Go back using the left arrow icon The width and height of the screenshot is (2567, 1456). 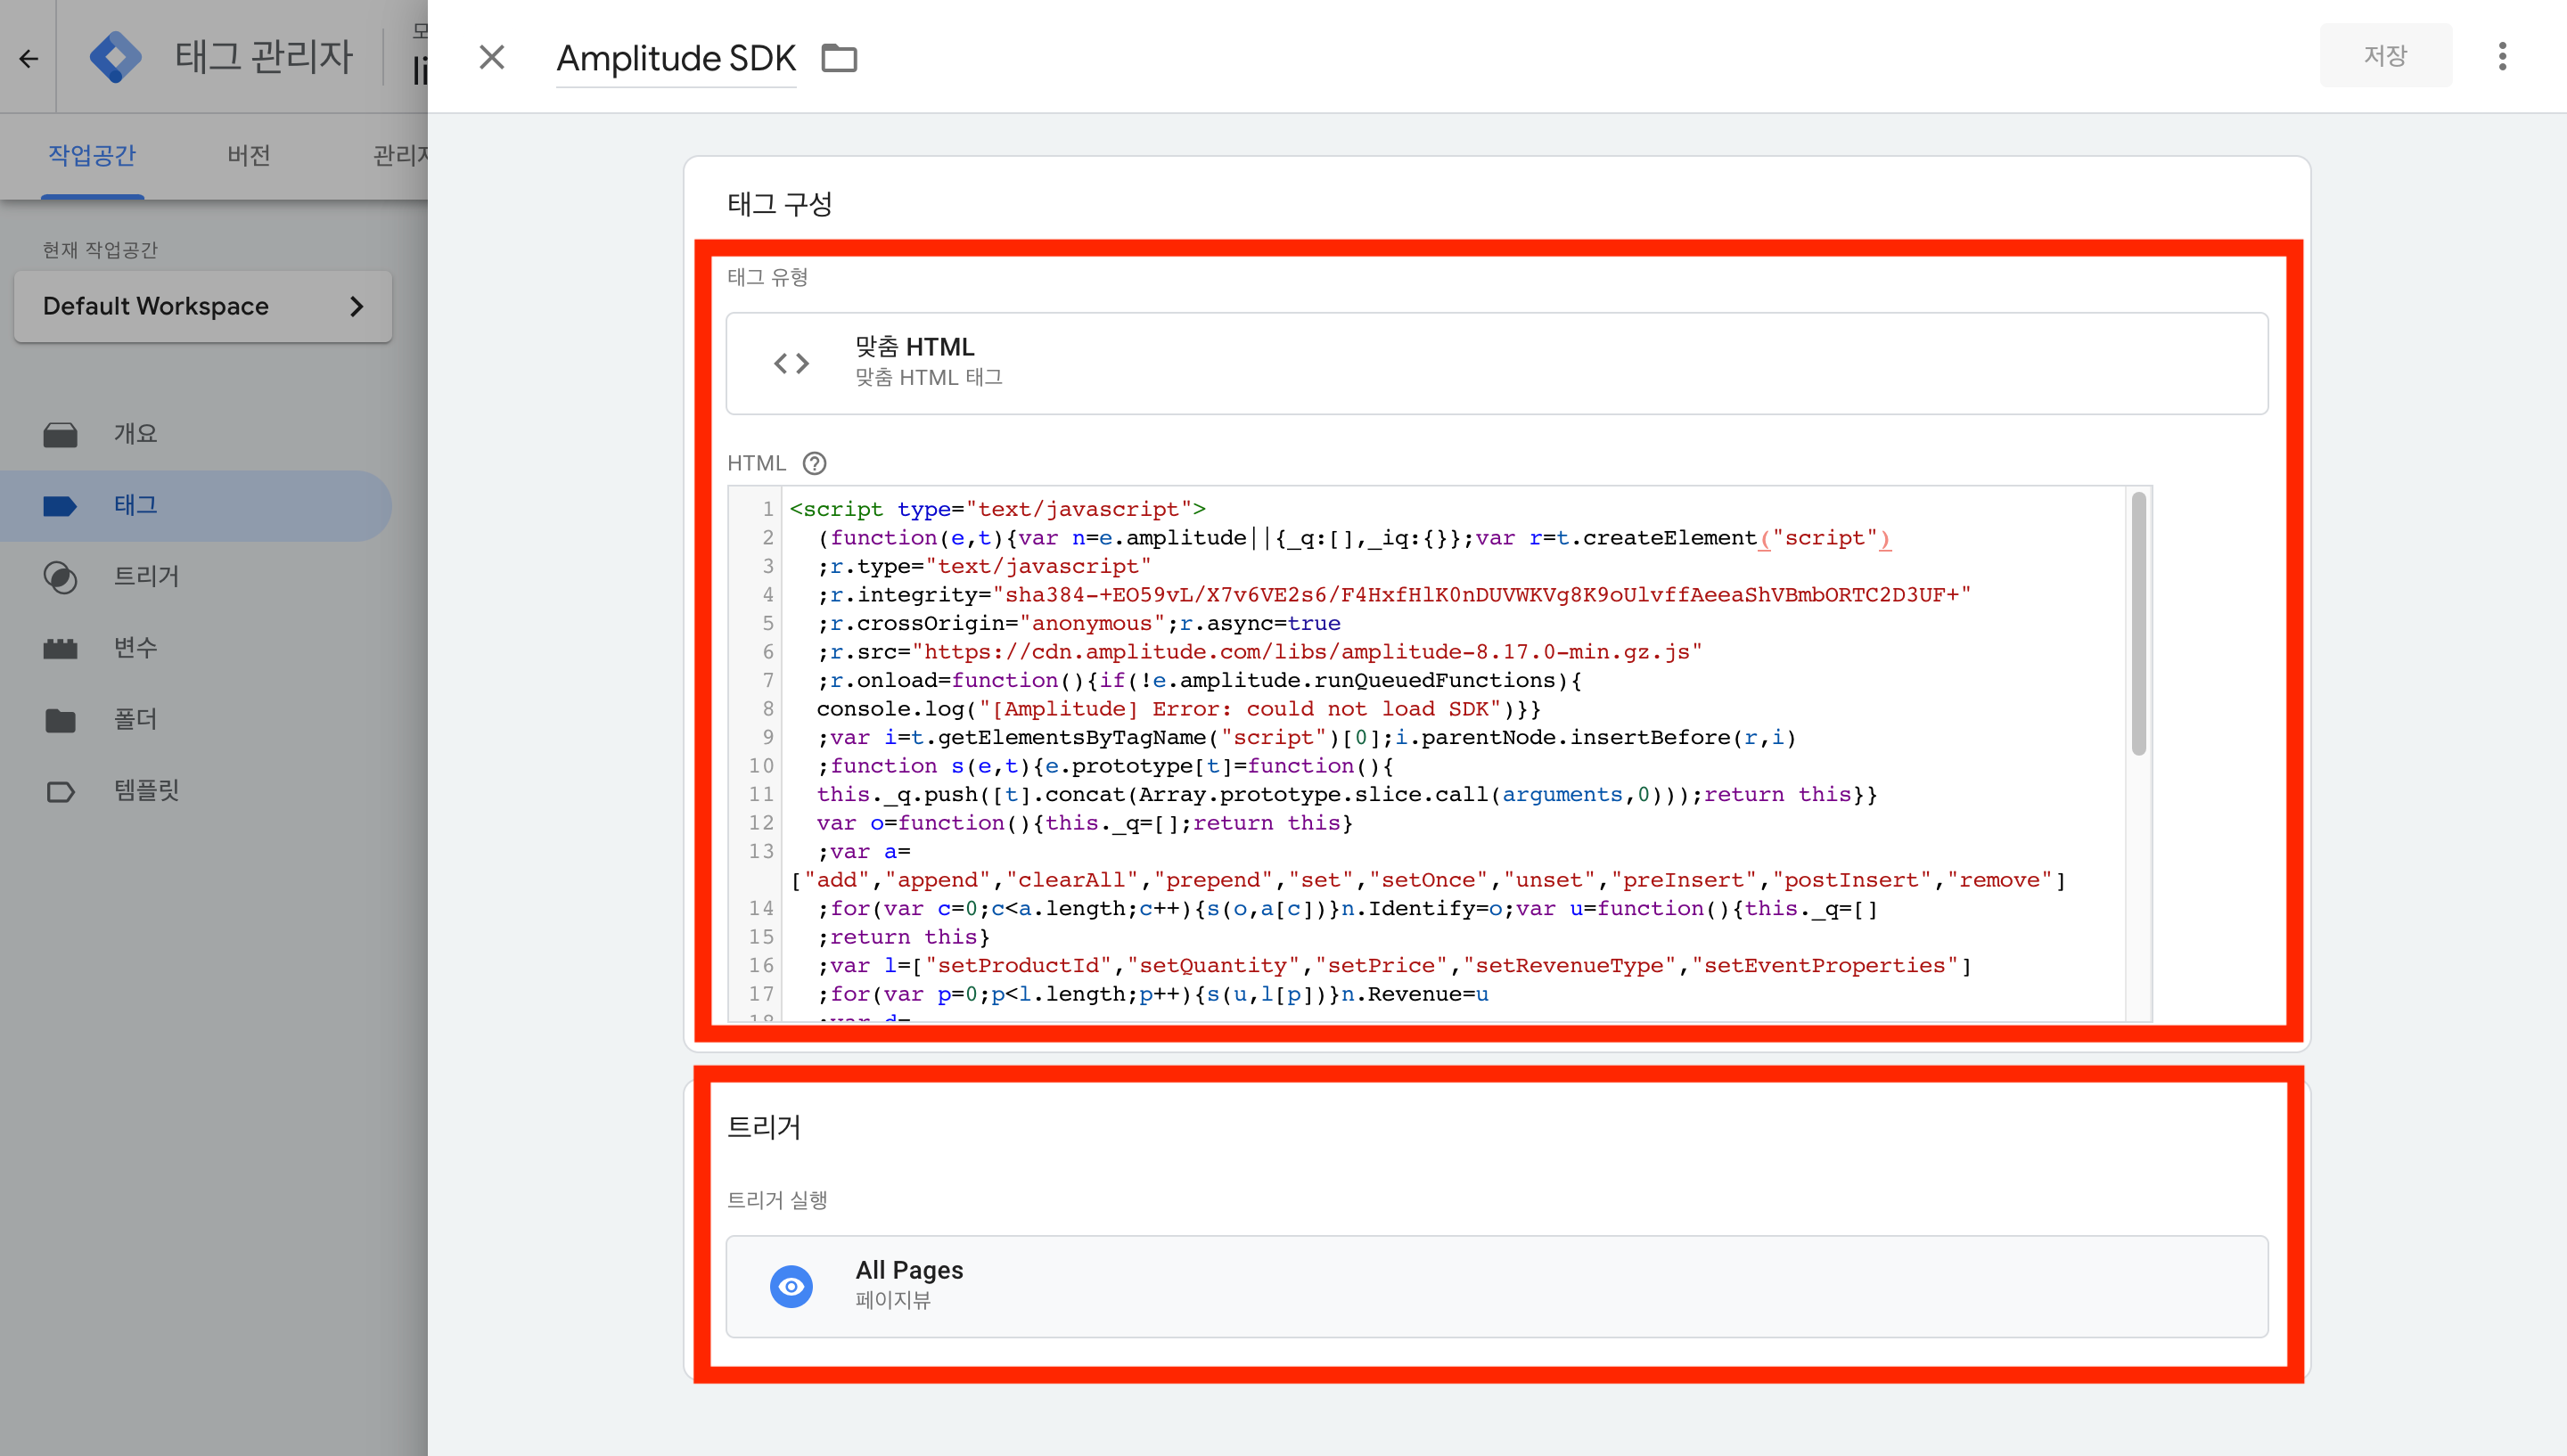28,59
